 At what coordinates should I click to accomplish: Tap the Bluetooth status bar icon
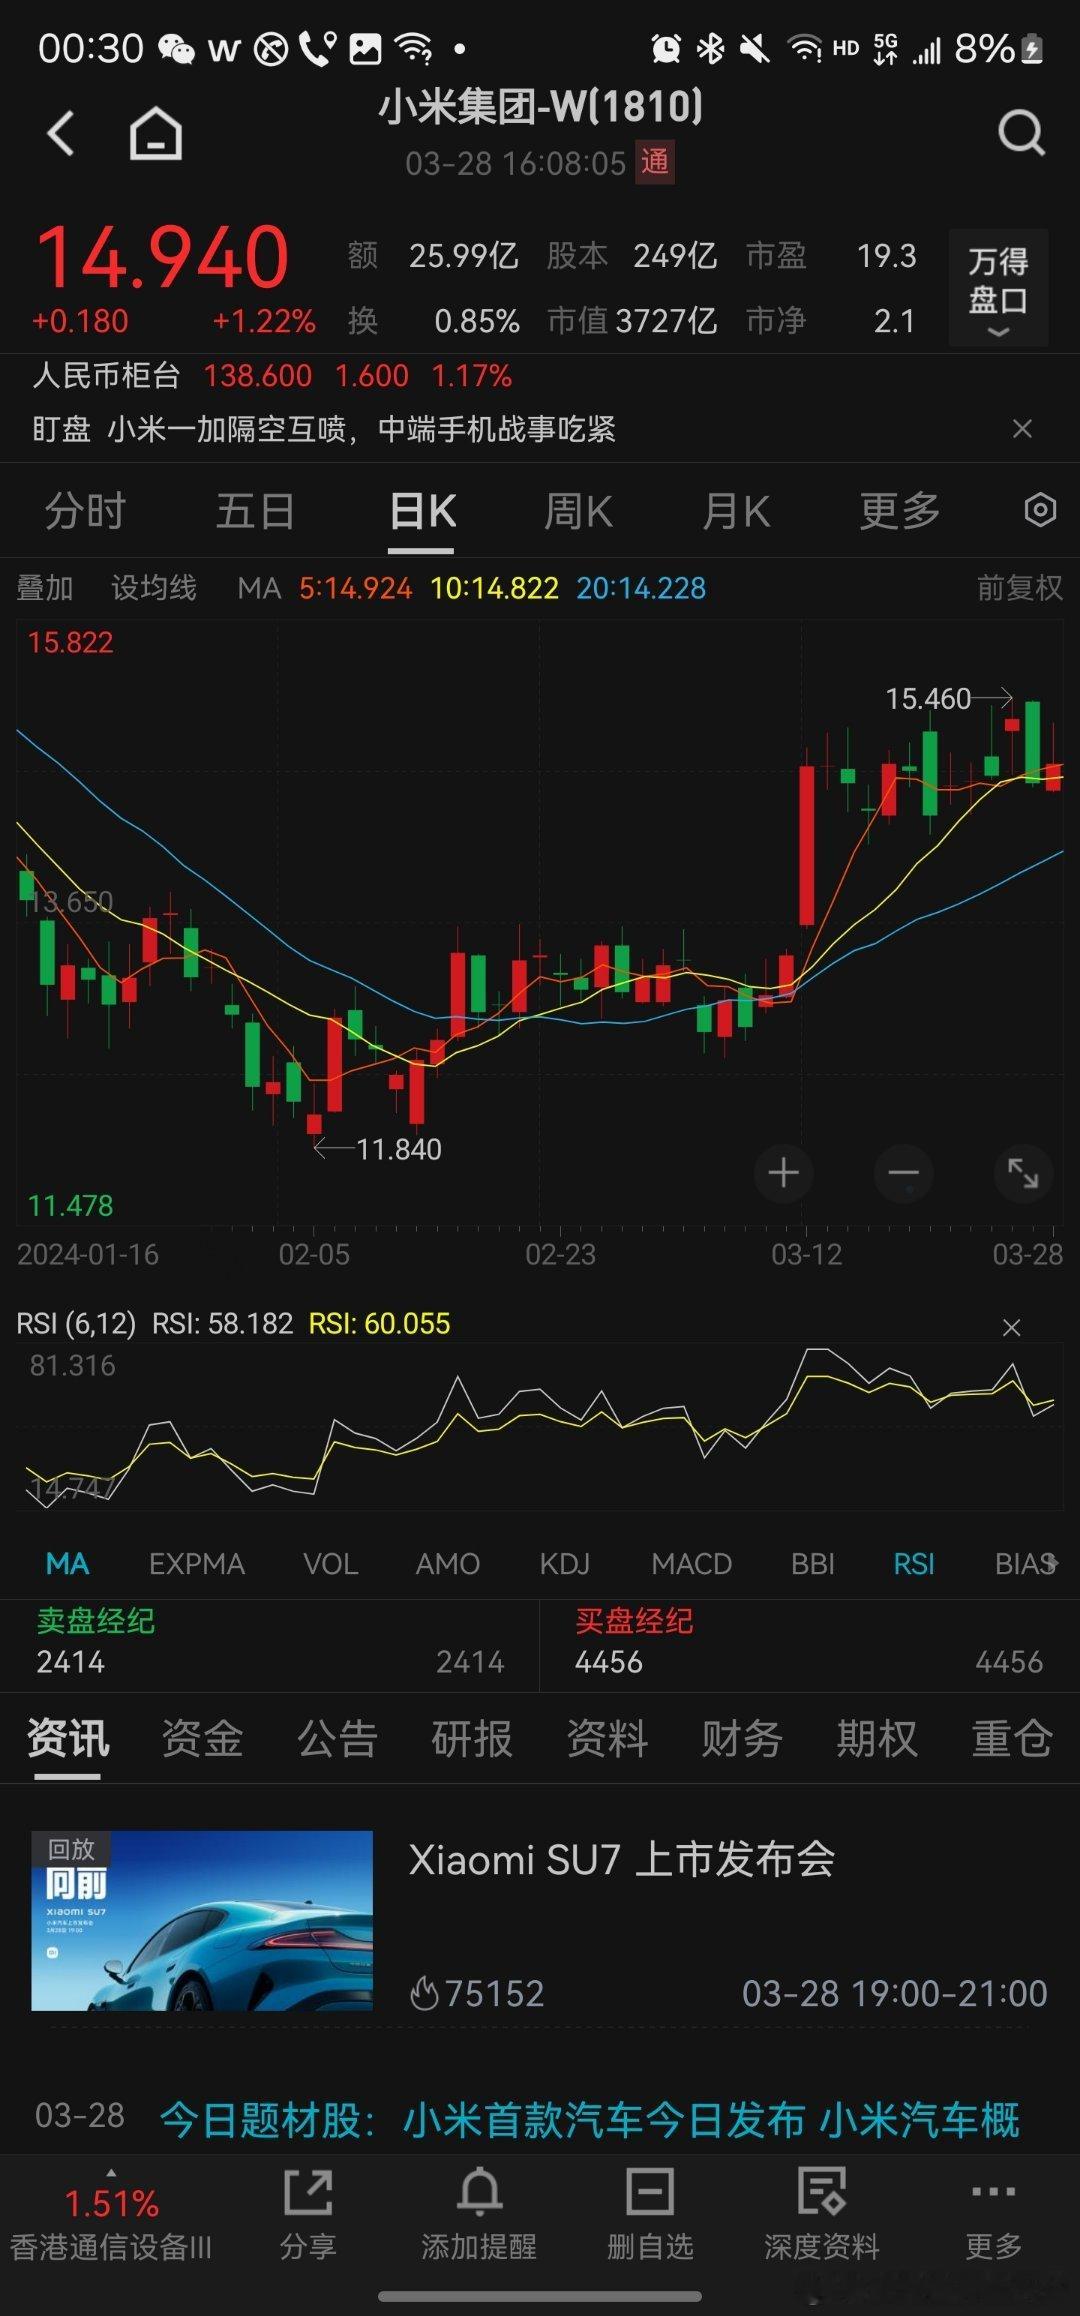710,48
